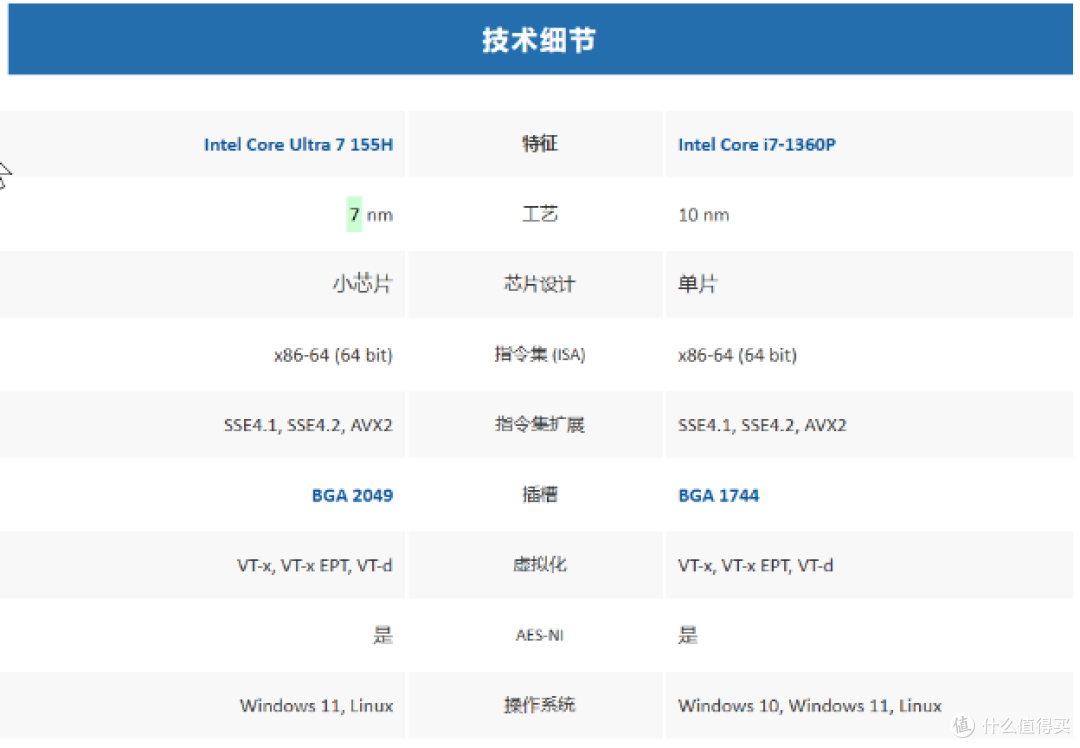The height and width of the screenshot is (748, 1080).
Task: Click the 指令集扩展 row label
Action: click(x=539, y=424)
